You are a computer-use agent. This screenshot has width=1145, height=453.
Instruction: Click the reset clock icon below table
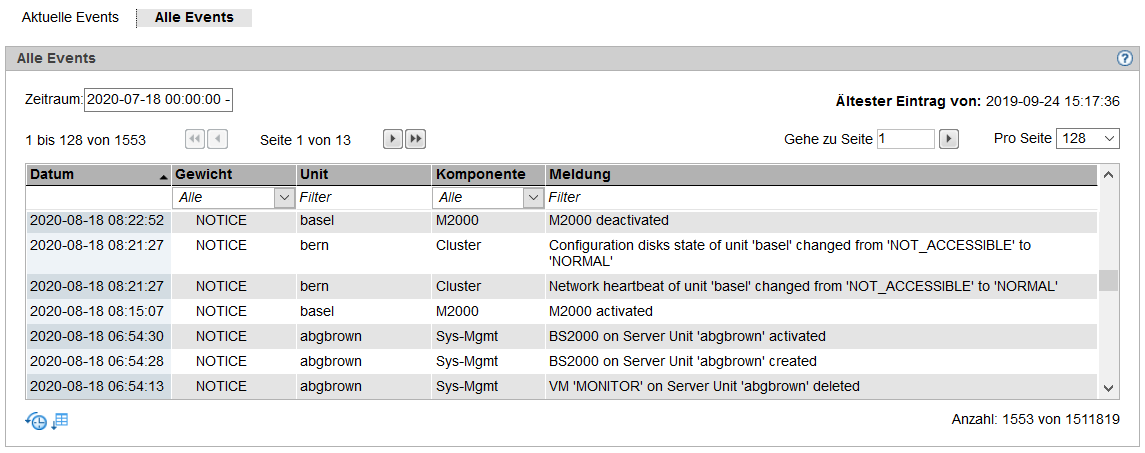click(36, 421)
